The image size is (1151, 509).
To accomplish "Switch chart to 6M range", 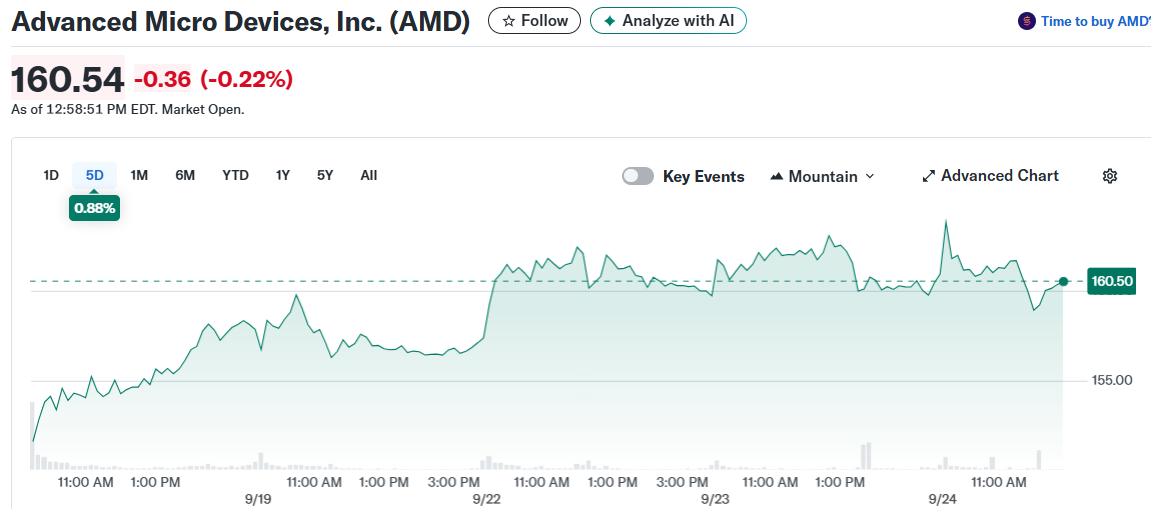I will (x=185, y=175).
